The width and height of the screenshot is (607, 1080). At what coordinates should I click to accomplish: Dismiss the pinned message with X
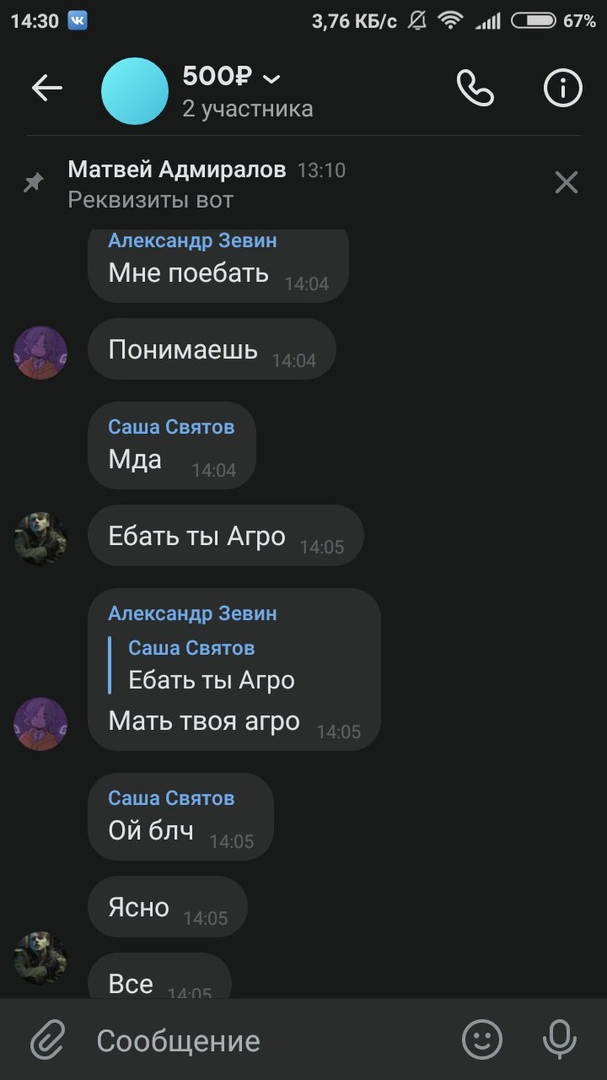[x=566, y=183]
